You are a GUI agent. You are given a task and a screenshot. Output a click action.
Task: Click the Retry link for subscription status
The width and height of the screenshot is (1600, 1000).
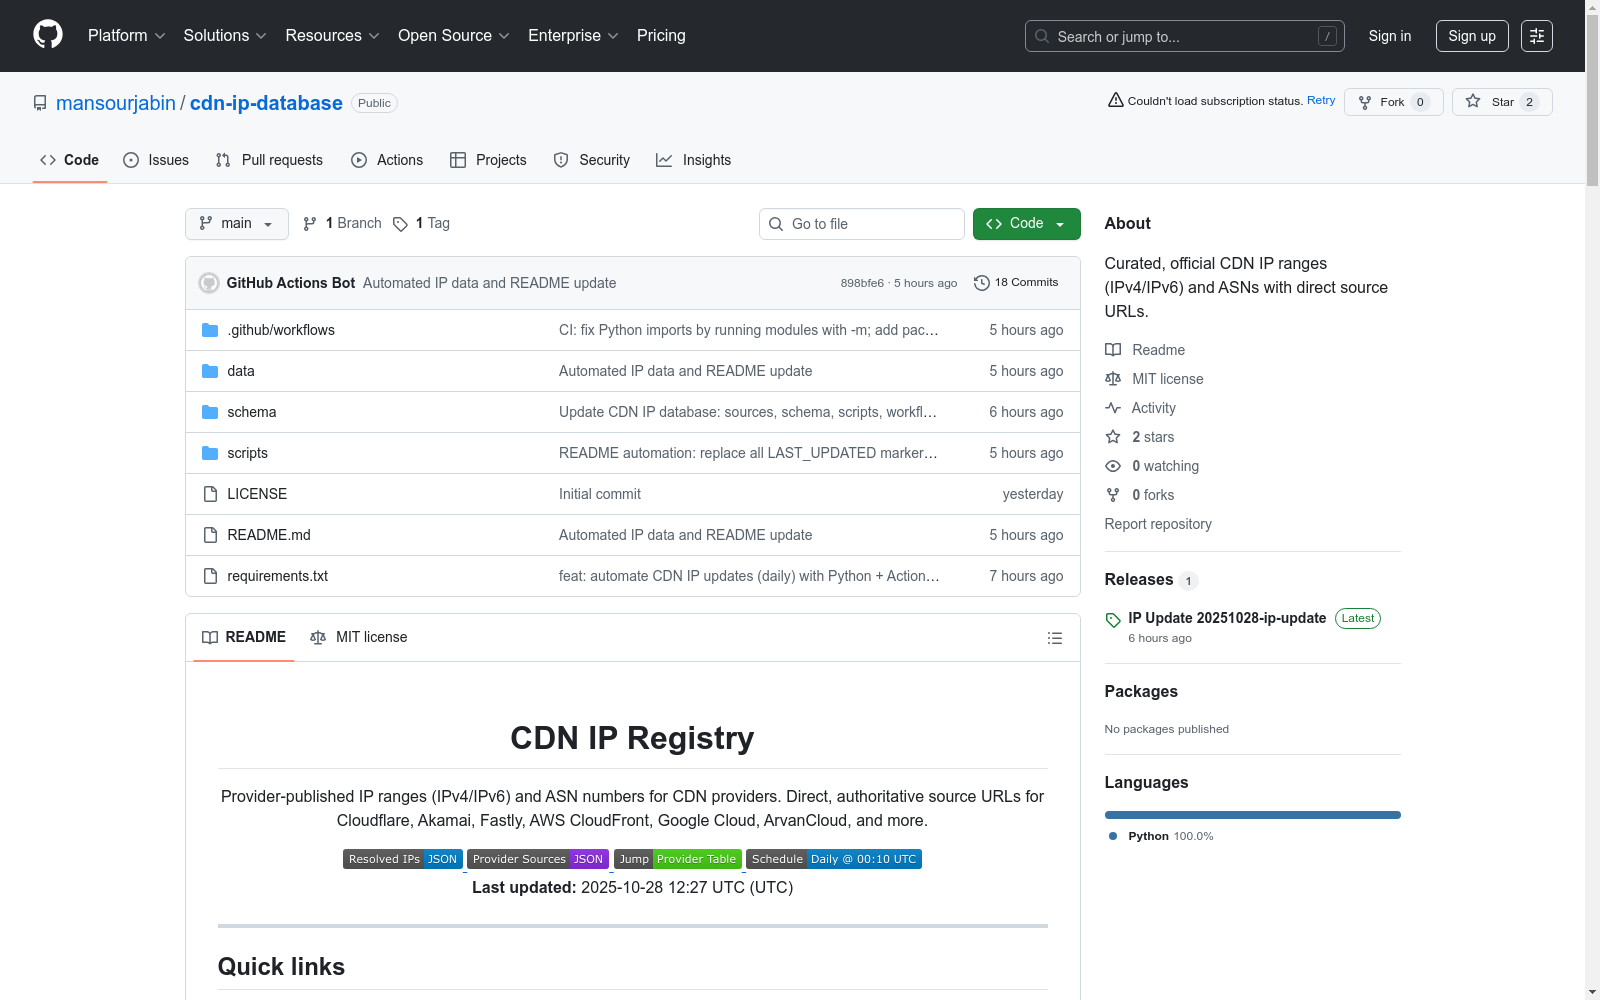click(1321, 100)
